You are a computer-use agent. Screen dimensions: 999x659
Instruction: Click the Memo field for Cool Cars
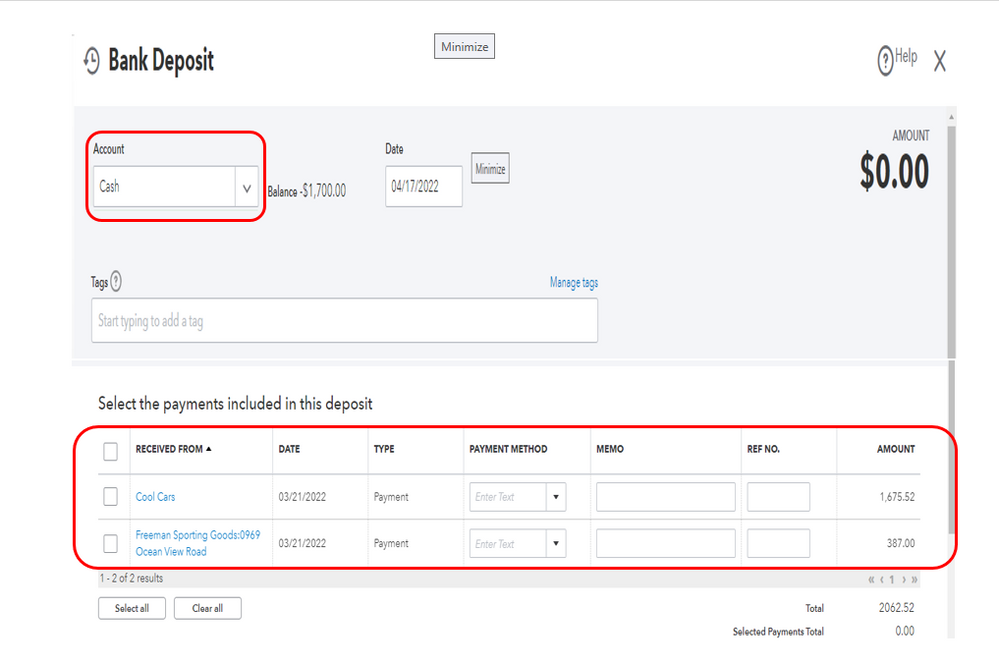[x=664, y=497]
